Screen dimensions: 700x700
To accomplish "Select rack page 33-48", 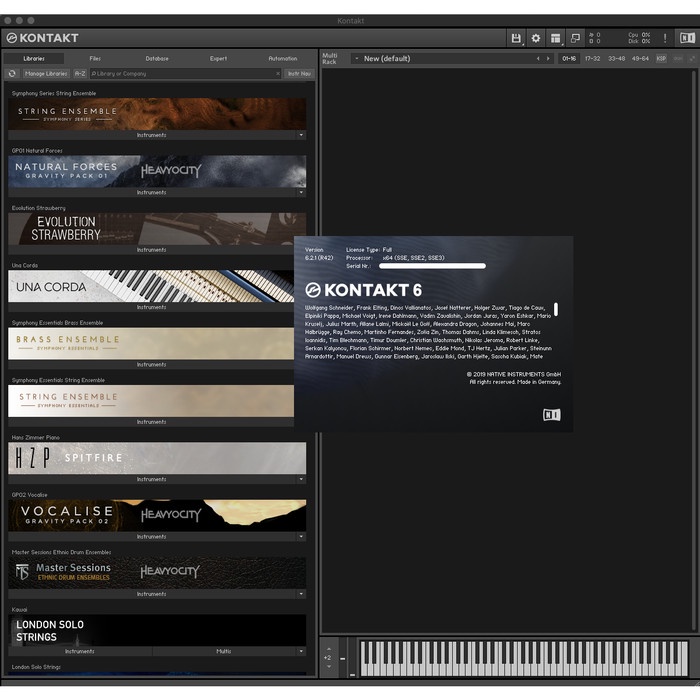I will click(617, 58).
